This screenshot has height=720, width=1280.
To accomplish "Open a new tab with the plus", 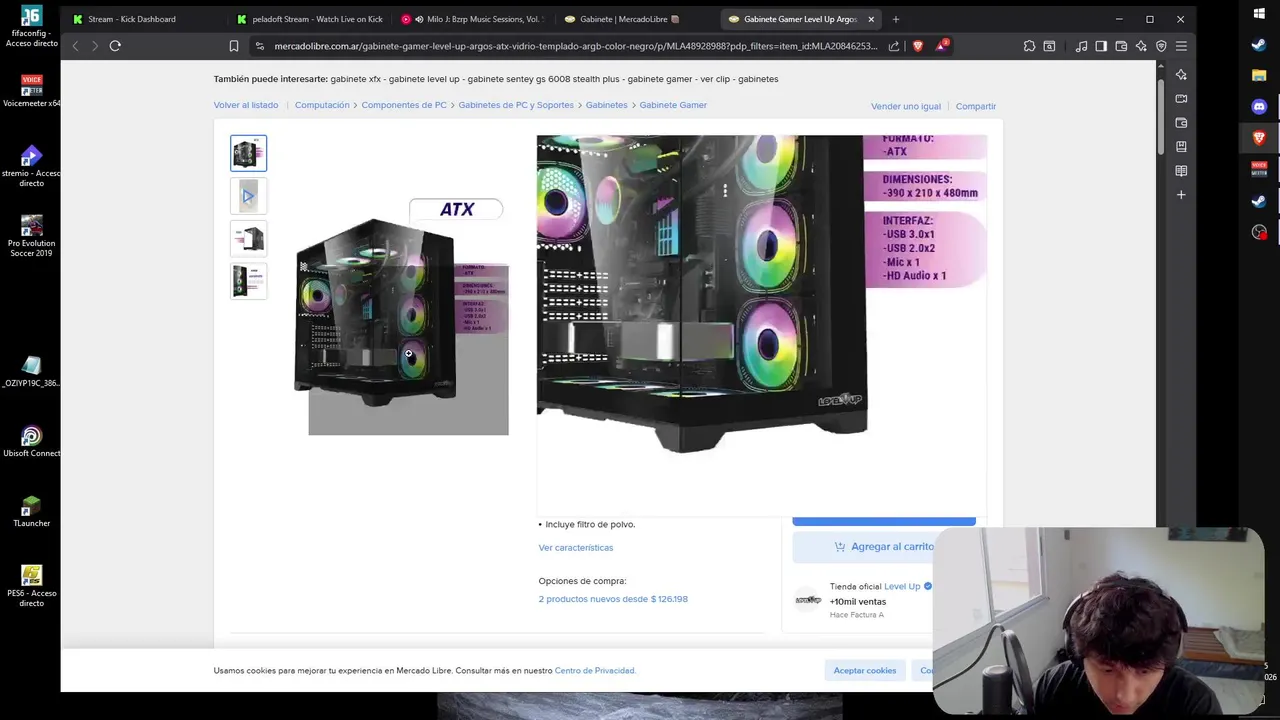I will point(896,19).
